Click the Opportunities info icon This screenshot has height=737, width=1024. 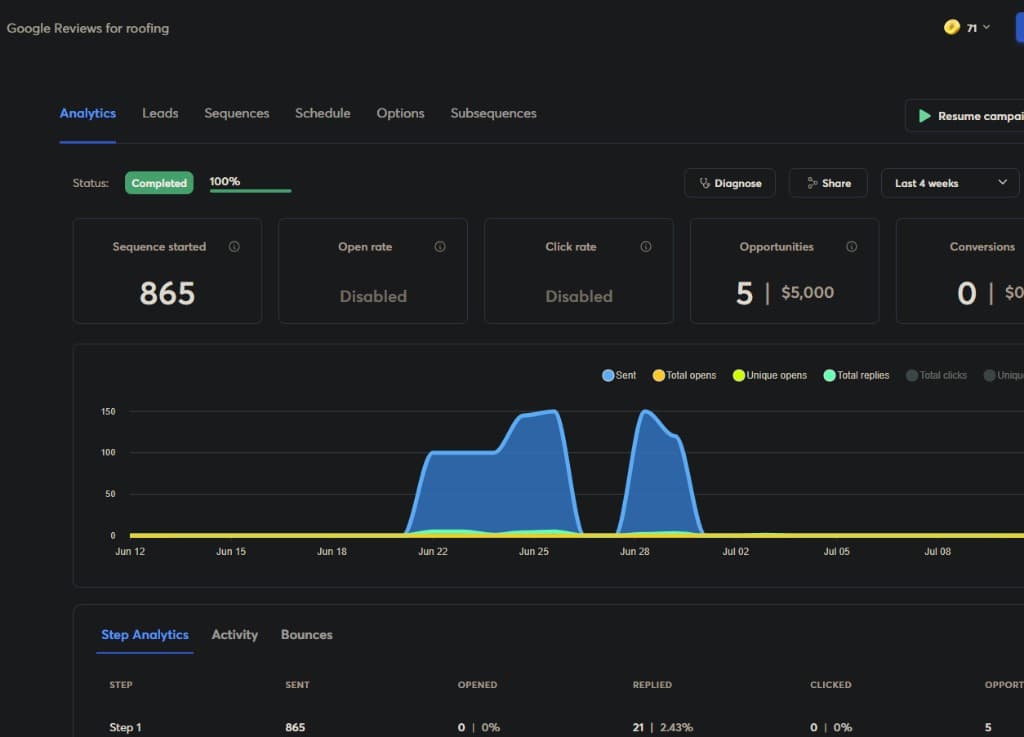(x=852, y=247)
